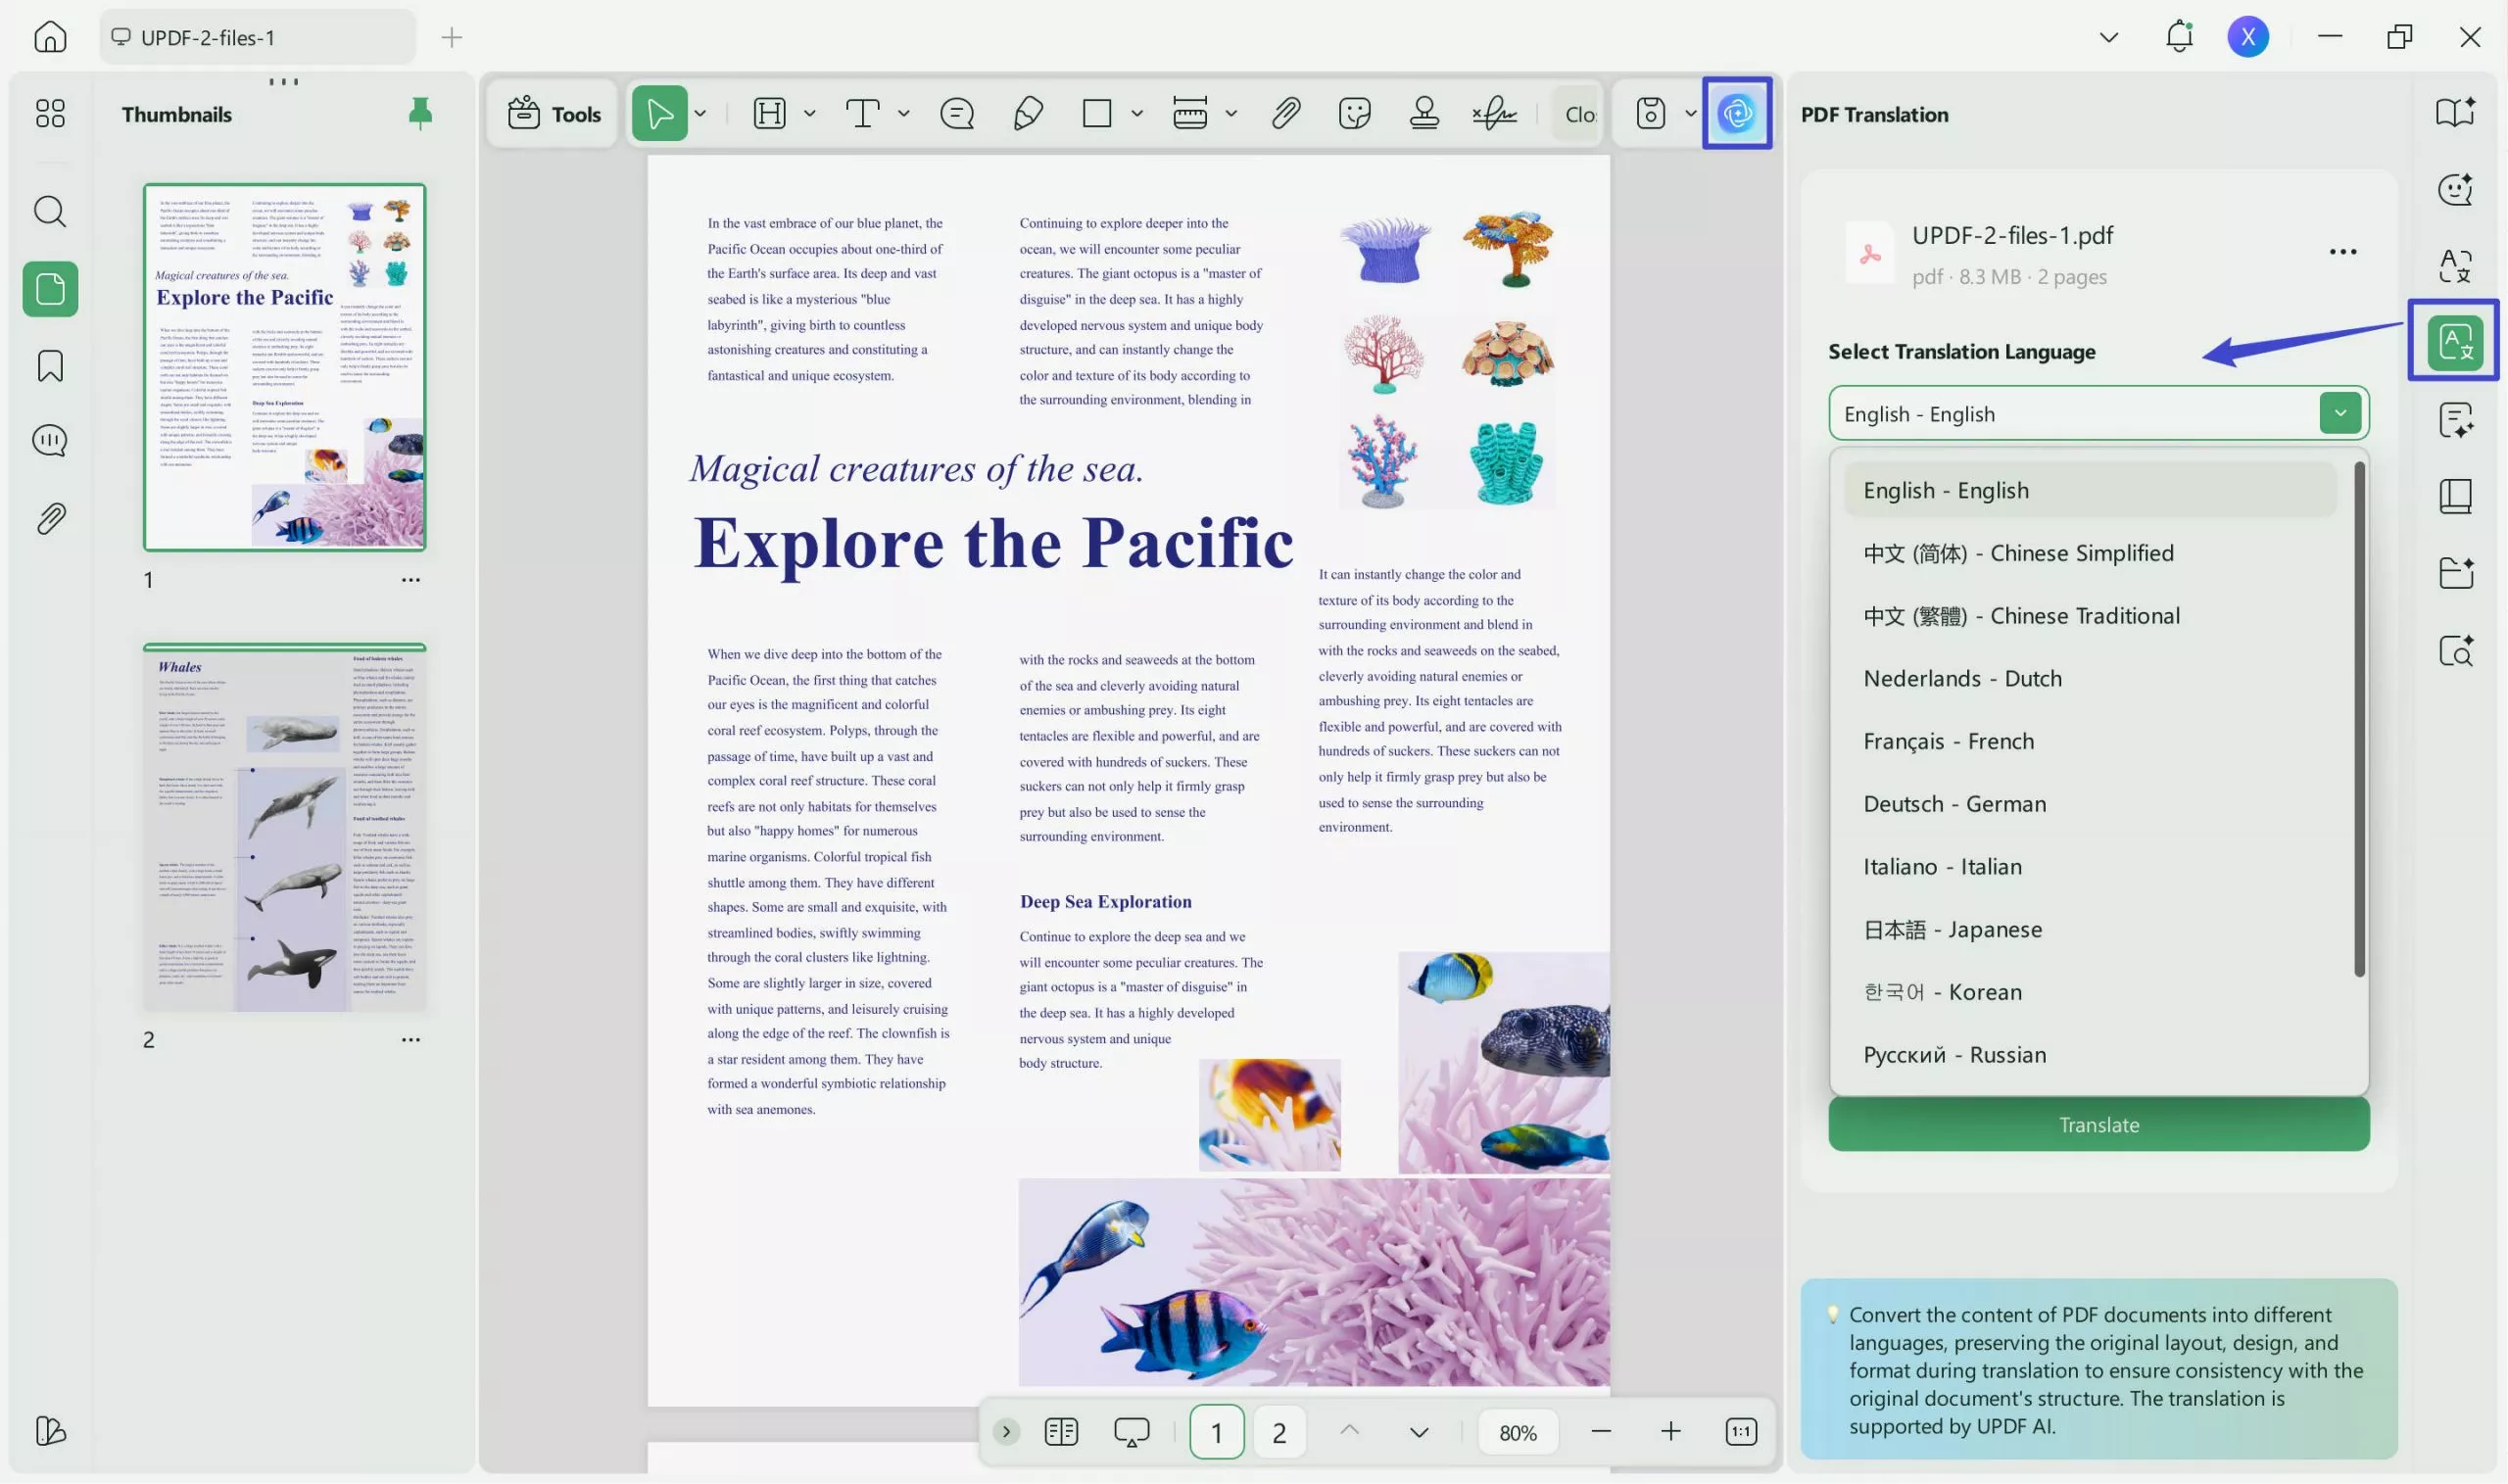Viewport: 2508px width, 1484px height.
Task: Click the Translate button
Action: 2097,1124
